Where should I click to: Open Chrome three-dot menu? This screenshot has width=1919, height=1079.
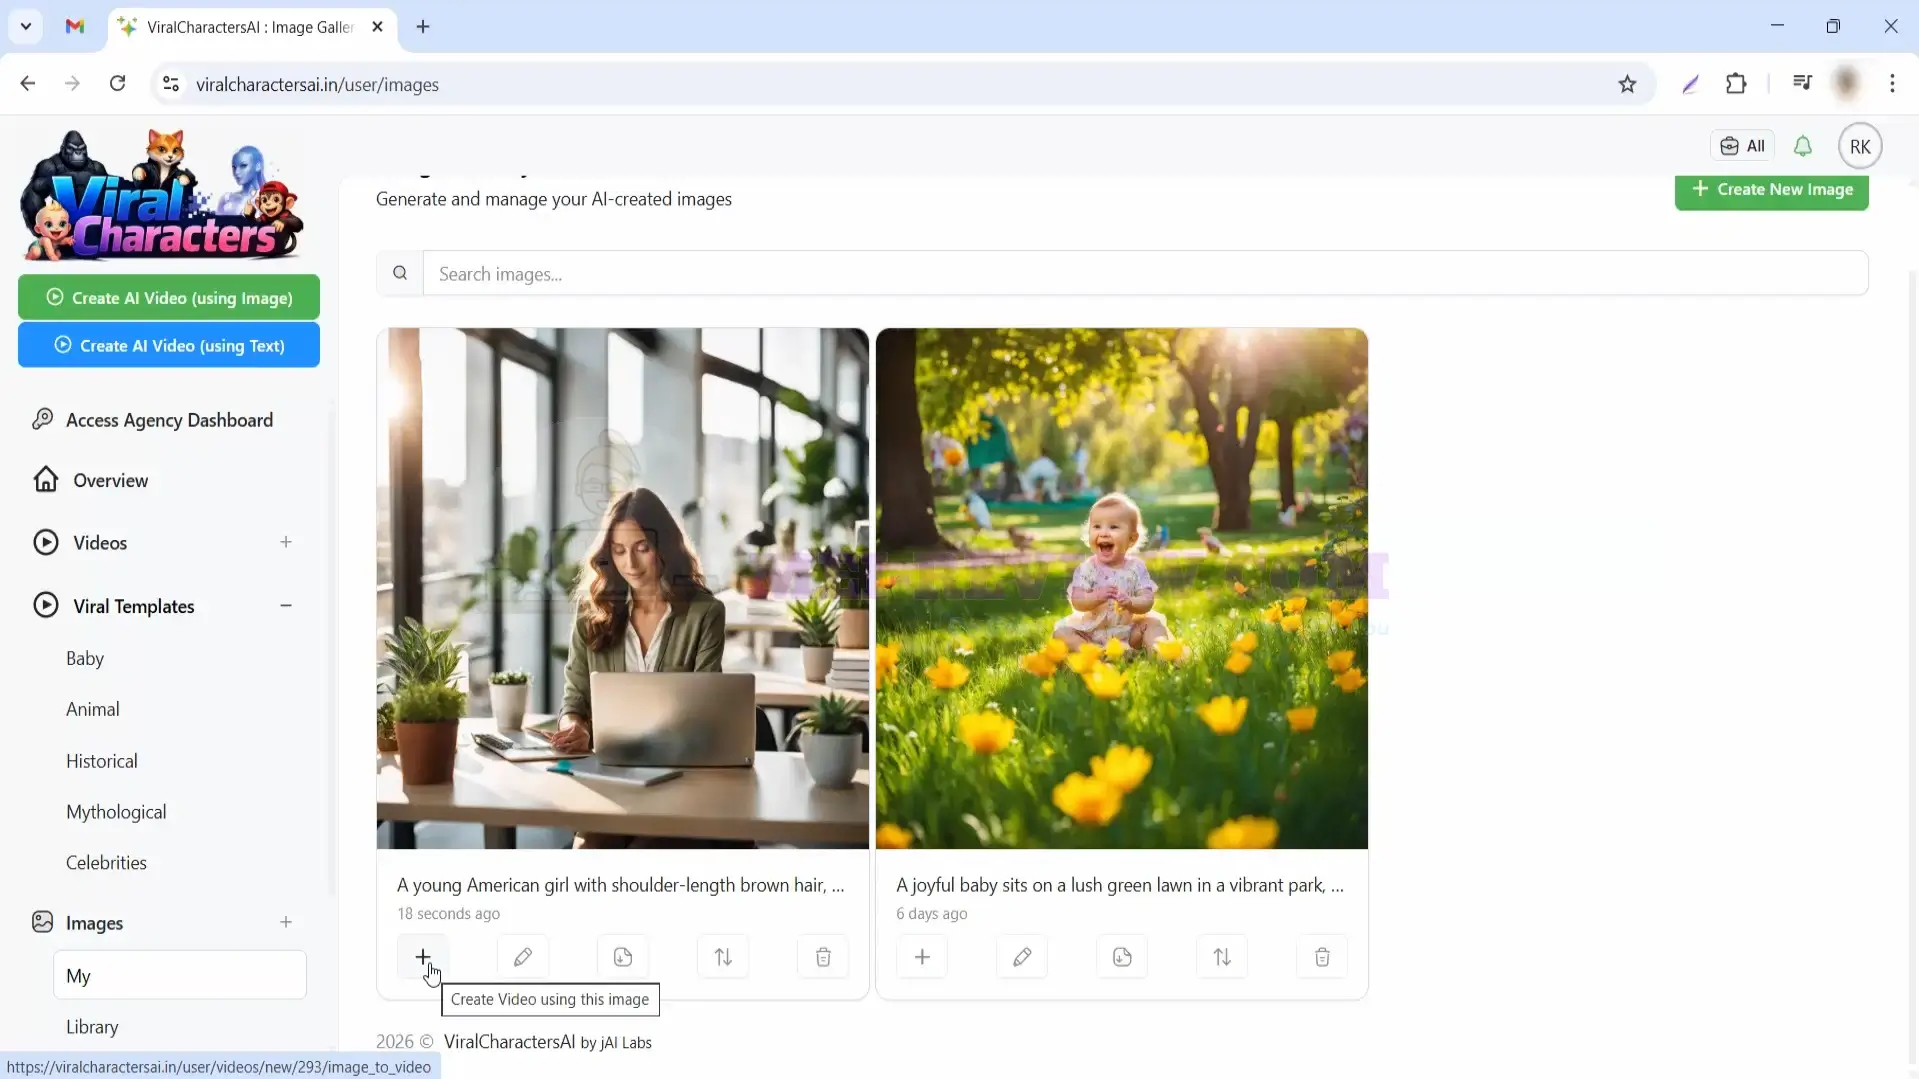click(x=1892, y=84)
